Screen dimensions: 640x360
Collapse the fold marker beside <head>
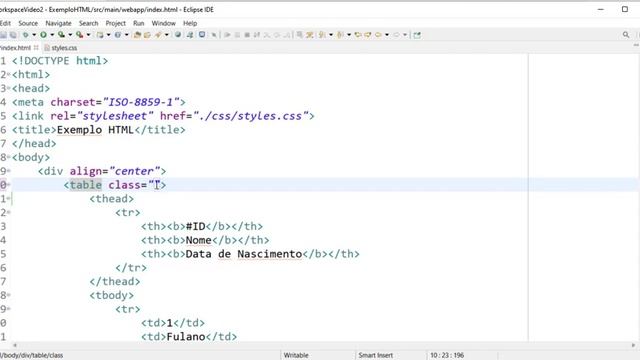click(x=9, y=89)
